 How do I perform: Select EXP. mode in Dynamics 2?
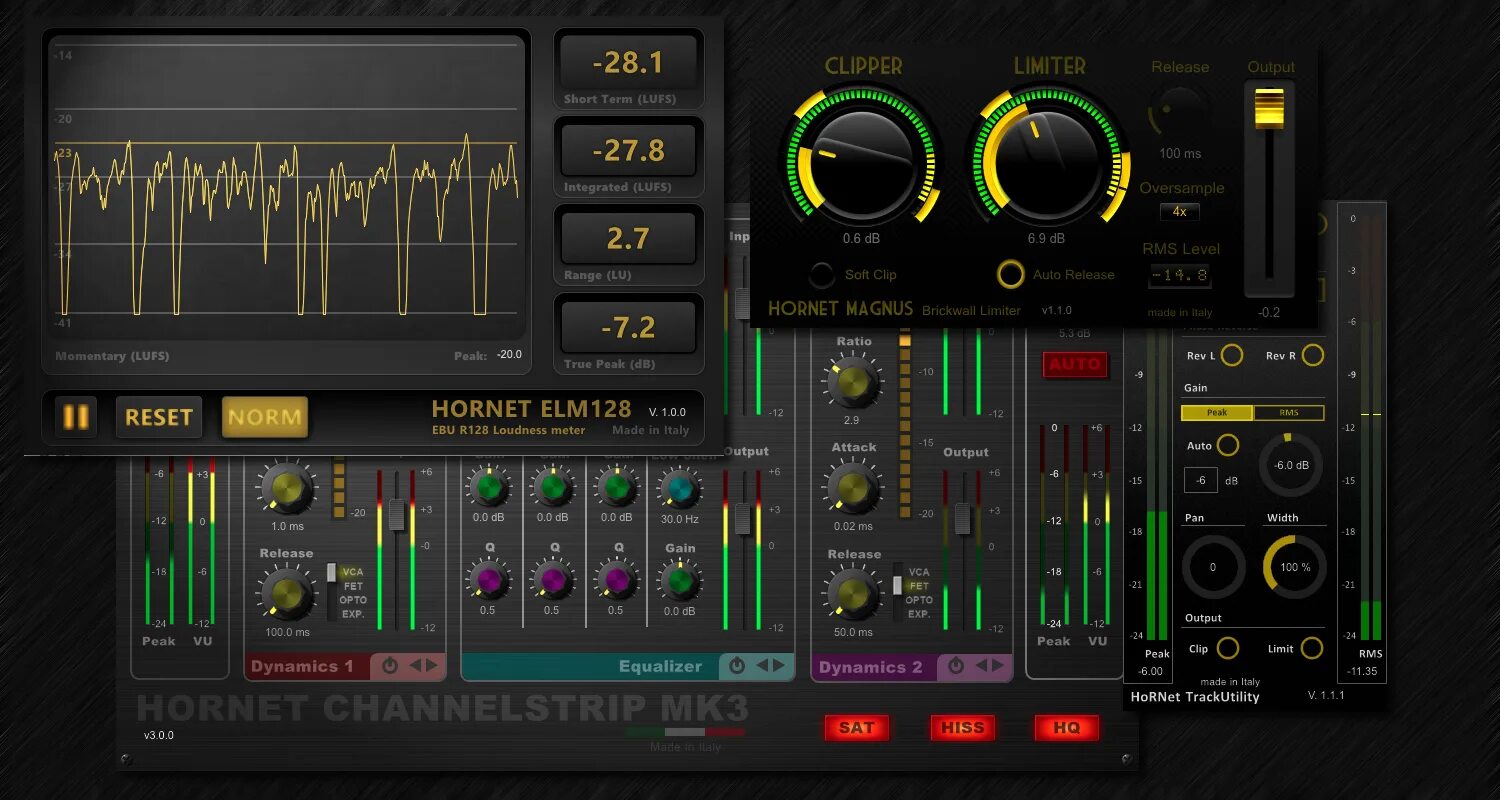(919, 614)
